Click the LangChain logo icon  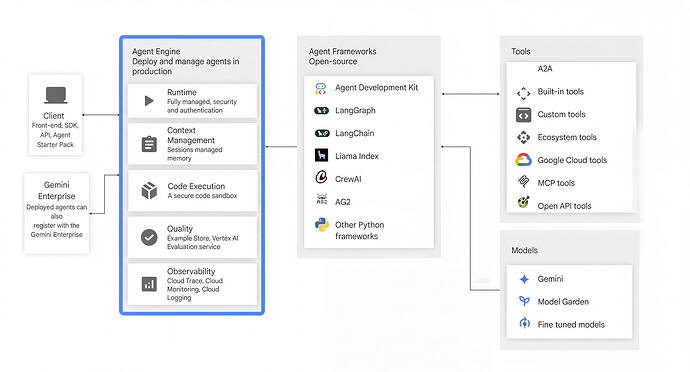pos(322,133)
